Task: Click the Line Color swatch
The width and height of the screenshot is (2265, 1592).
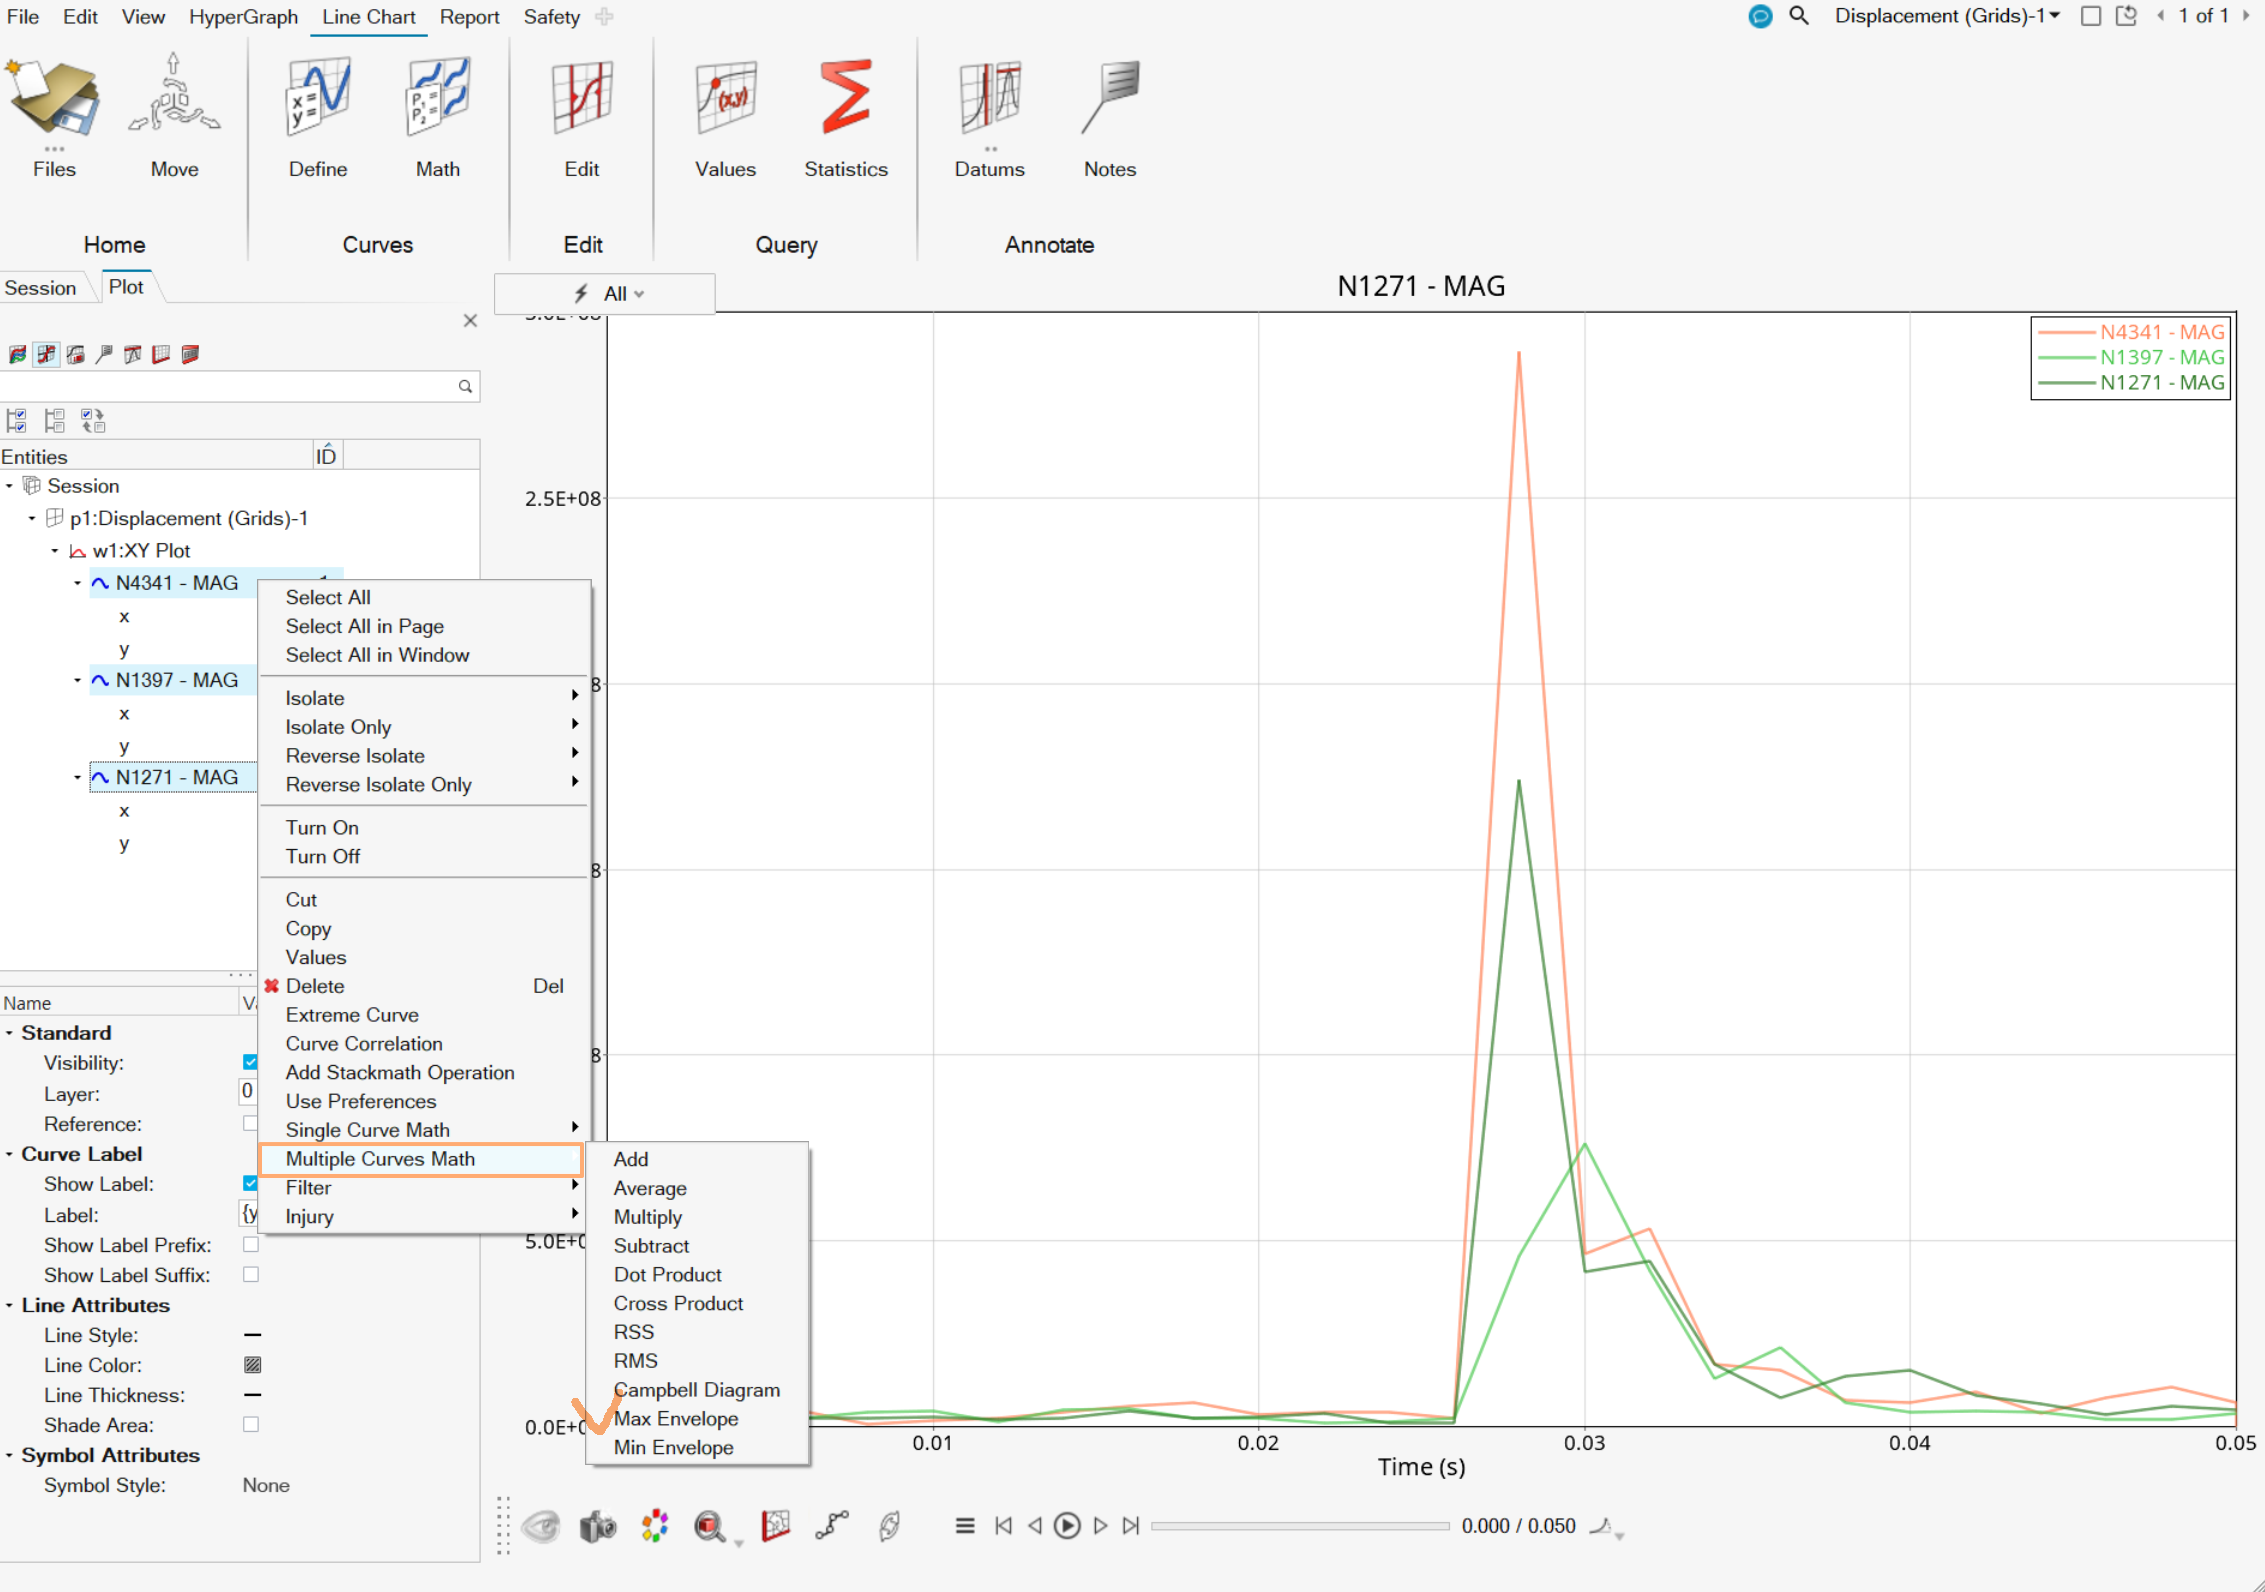Action: 253,1365
